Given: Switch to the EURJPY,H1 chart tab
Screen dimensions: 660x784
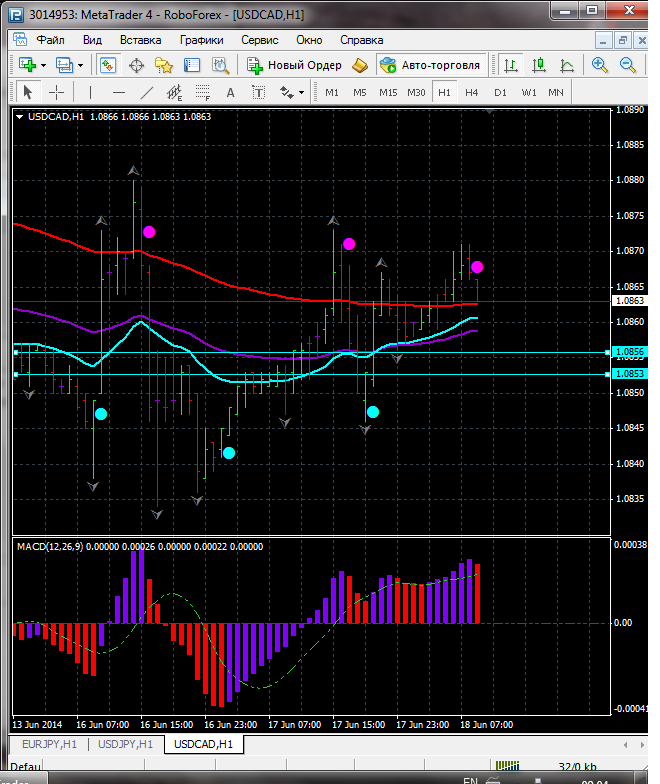Looking at the screenshot, I should coord(46,744).
